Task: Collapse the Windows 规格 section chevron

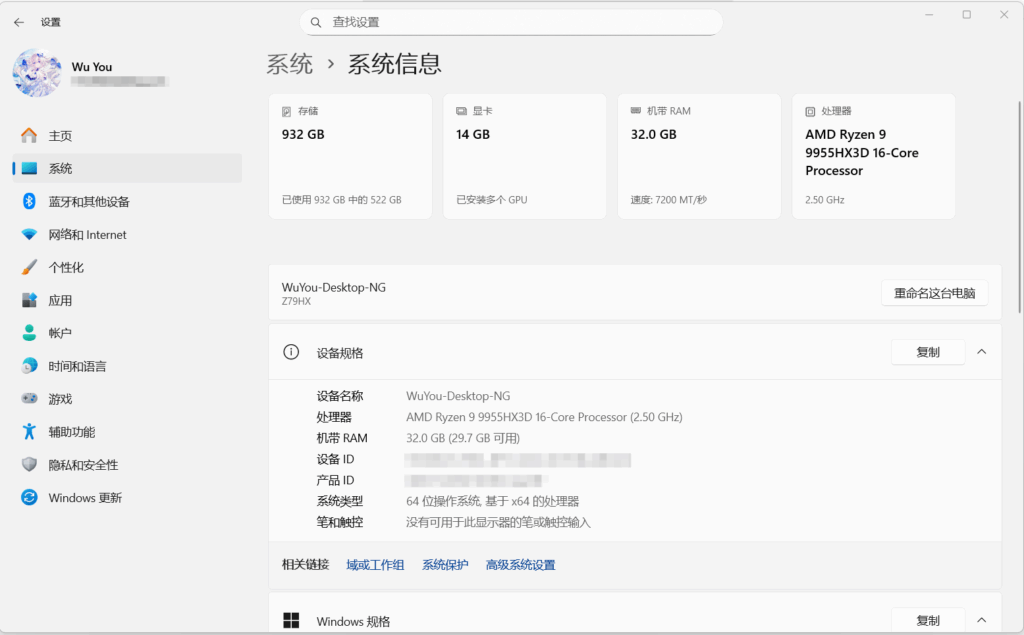Action: click(981, 621)
